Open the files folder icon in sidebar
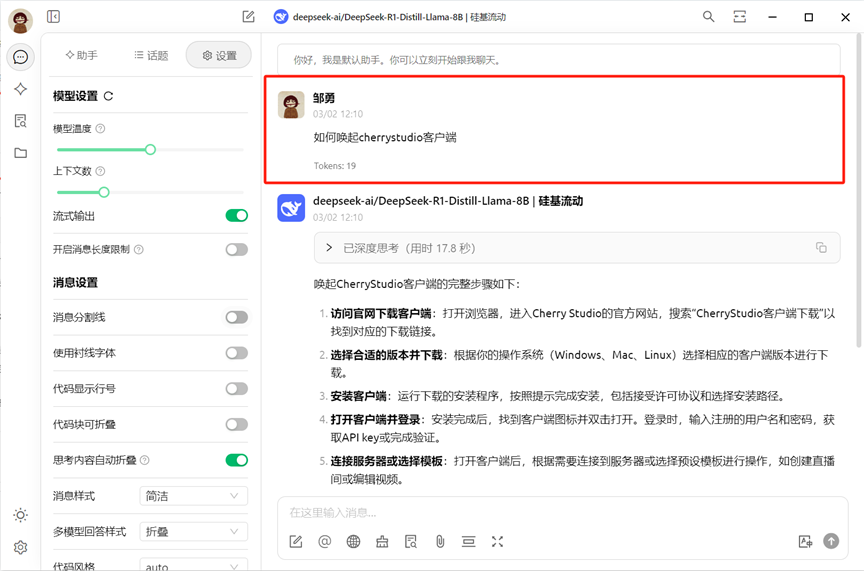864x571 pixels. [20, 153]
